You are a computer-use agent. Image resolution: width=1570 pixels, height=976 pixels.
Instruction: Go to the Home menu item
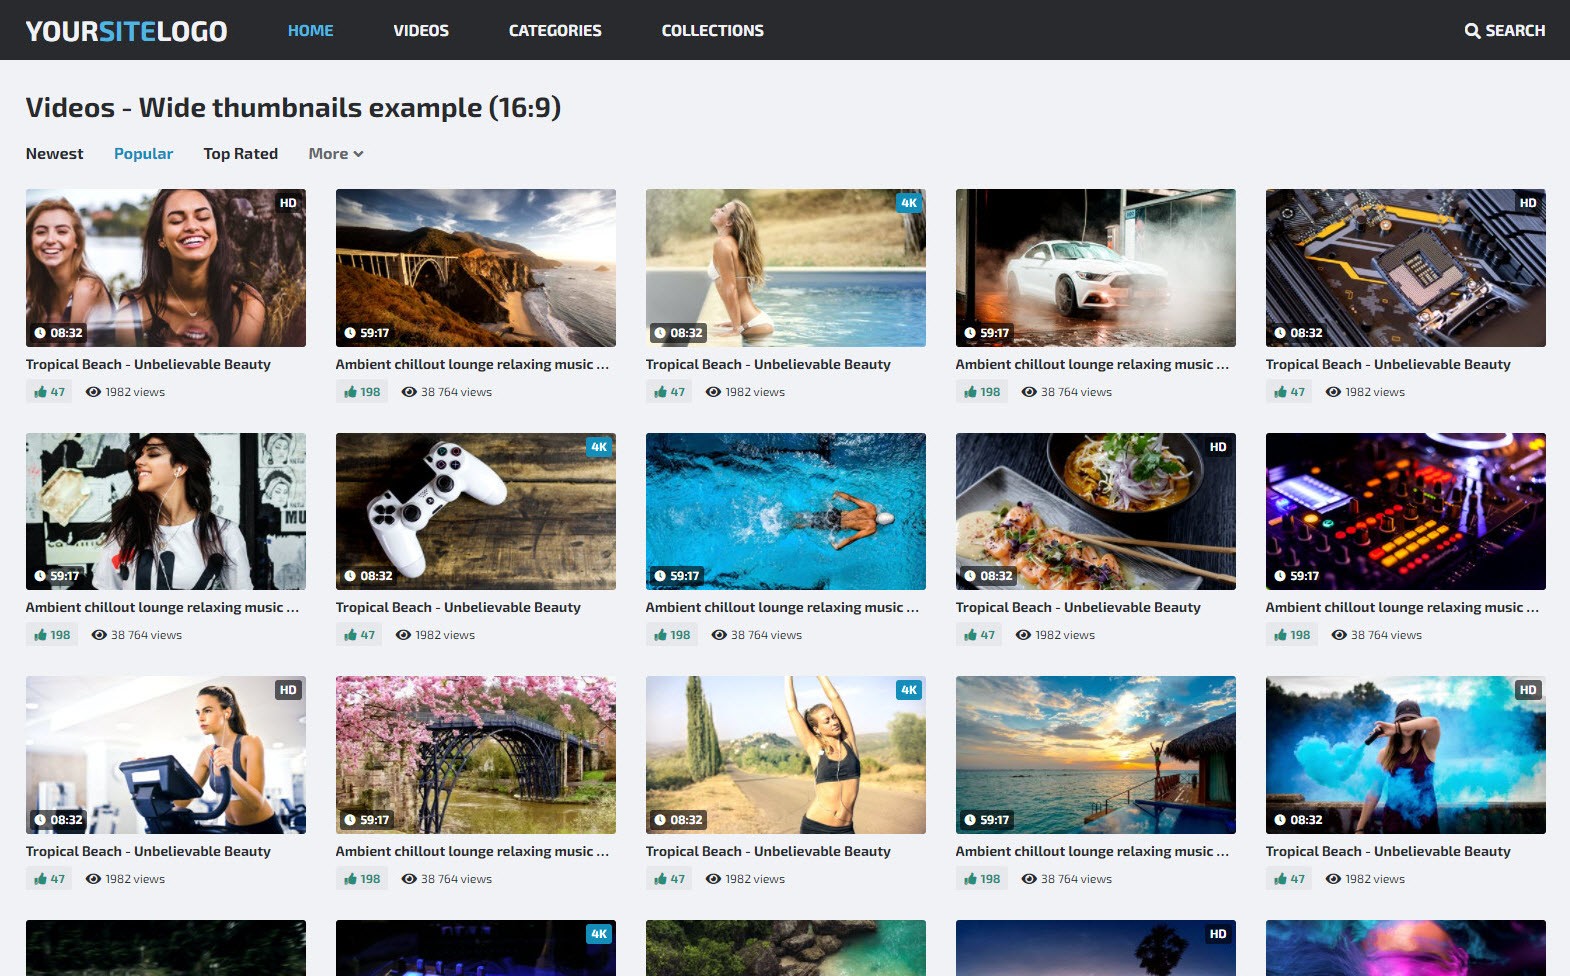311,31
